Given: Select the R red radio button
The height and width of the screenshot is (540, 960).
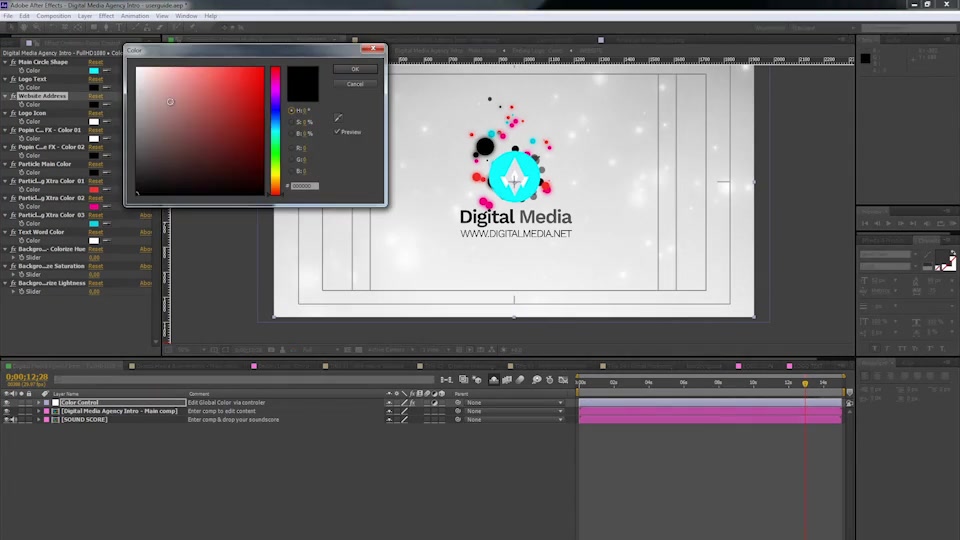Looking at the screenshot, I should click(x=291, y=148).
